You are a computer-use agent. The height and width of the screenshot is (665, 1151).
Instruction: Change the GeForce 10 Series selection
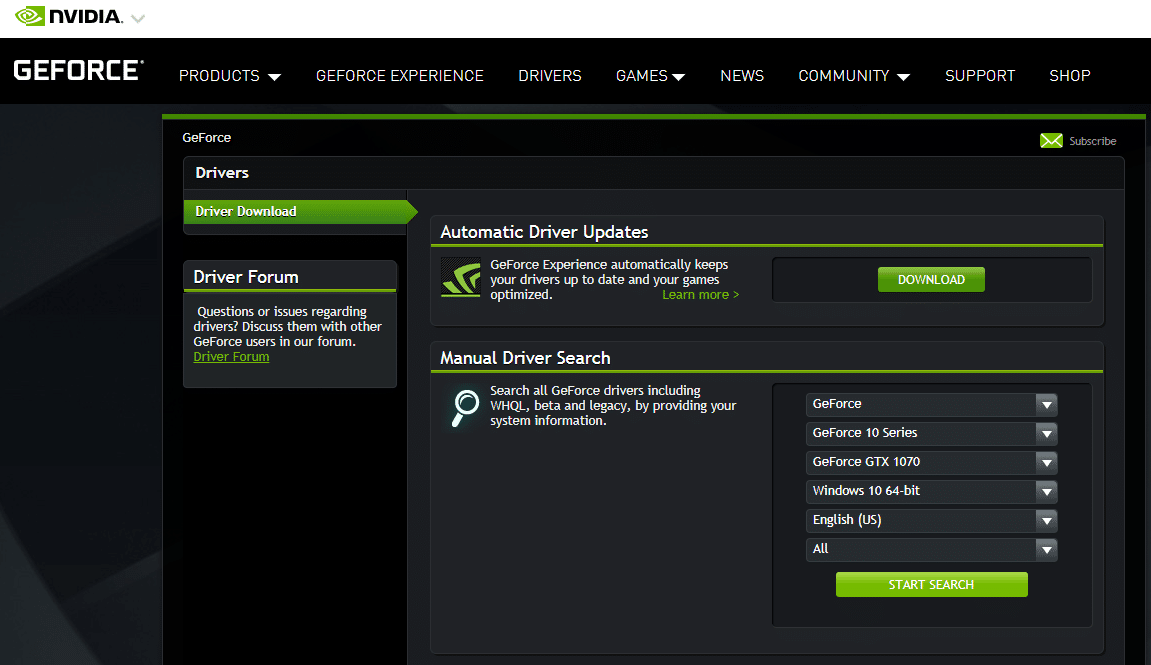pyautogui.click(x=931, y=433)
